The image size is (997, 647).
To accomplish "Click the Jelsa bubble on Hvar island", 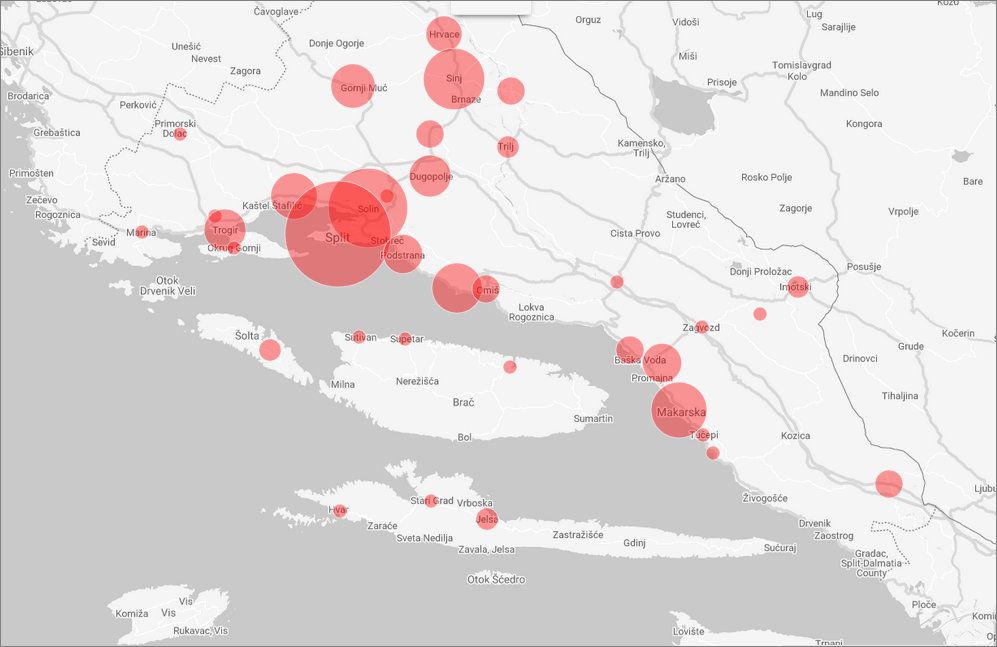I will pos(487,519).
